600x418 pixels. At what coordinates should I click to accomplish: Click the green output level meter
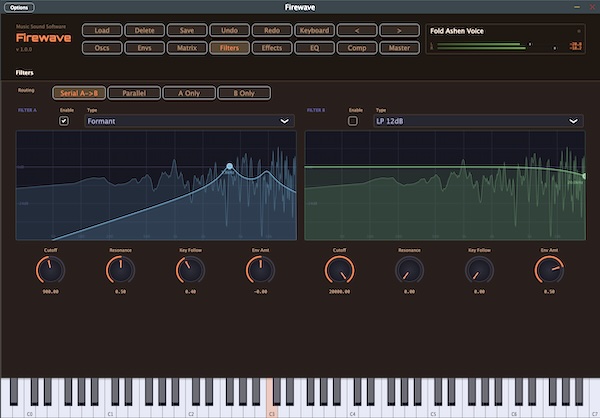[x=481, y=46]
